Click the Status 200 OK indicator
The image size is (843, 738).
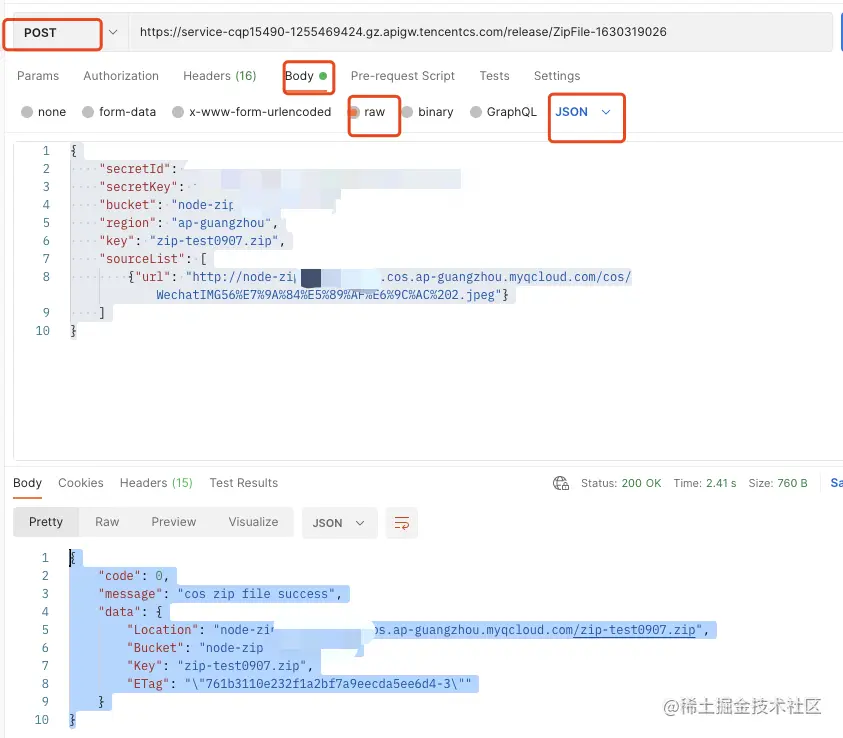coord(621,483)
